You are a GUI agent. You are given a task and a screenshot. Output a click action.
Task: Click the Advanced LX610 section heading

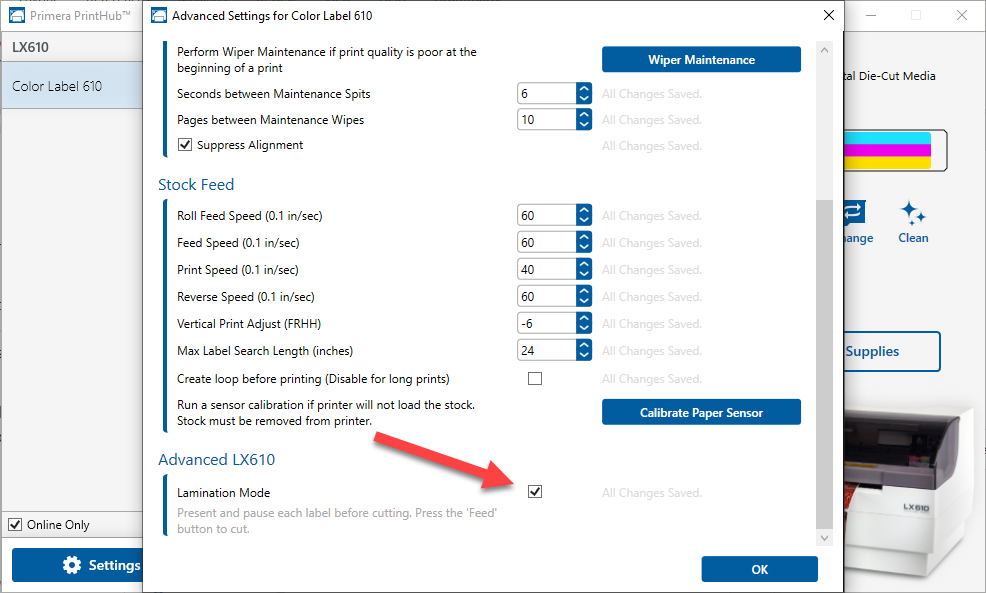pos(216,460)
